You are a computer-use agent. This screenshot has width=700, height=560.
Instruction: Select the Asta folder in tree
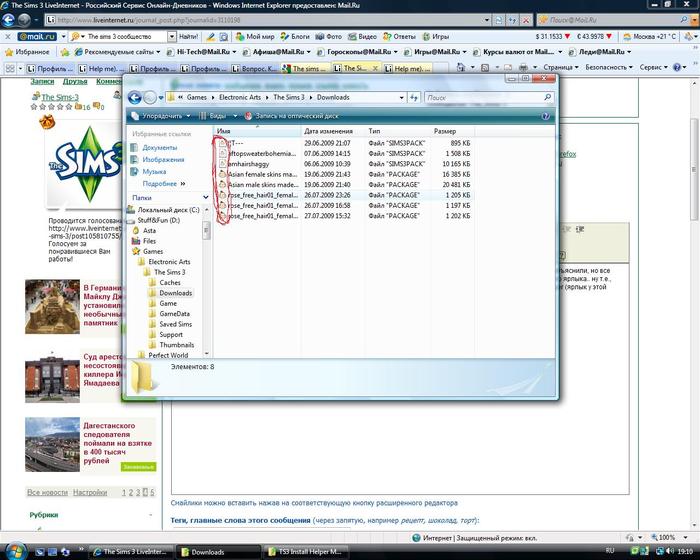149,230
